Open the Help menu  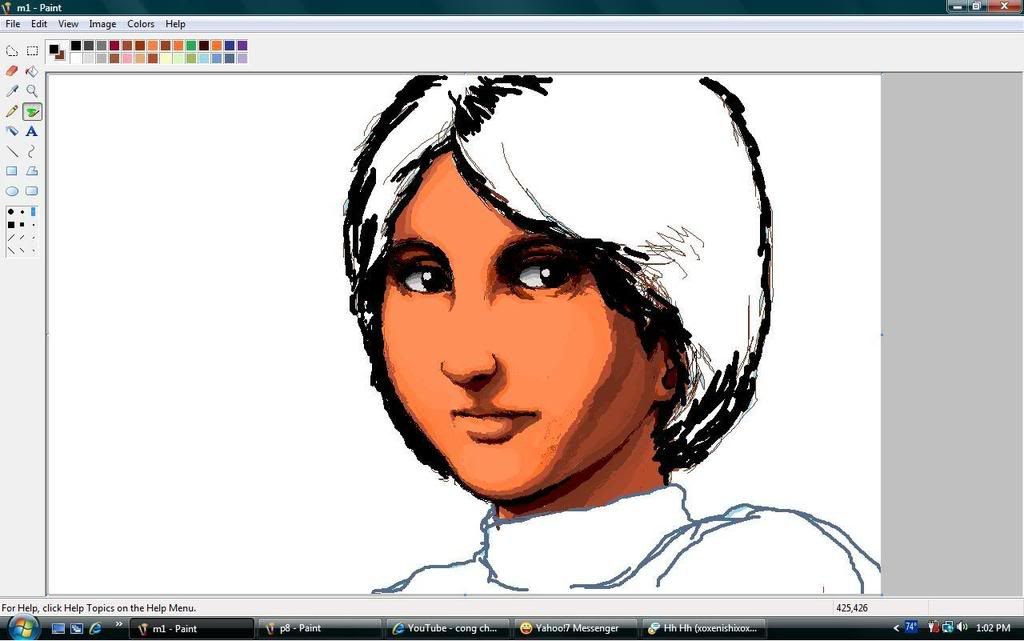[x=175, y=23]
